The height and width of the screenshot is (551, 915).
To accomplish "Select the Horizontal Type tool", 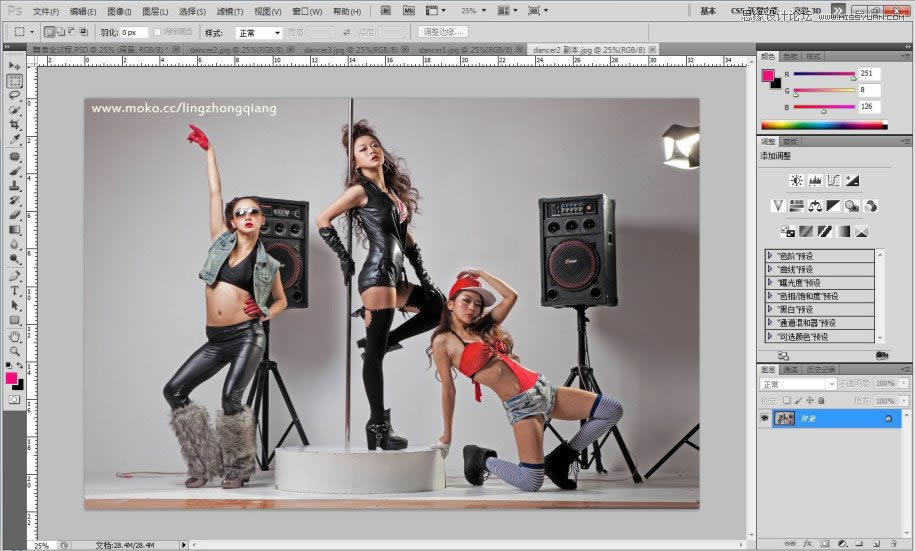I will [15, 291].
